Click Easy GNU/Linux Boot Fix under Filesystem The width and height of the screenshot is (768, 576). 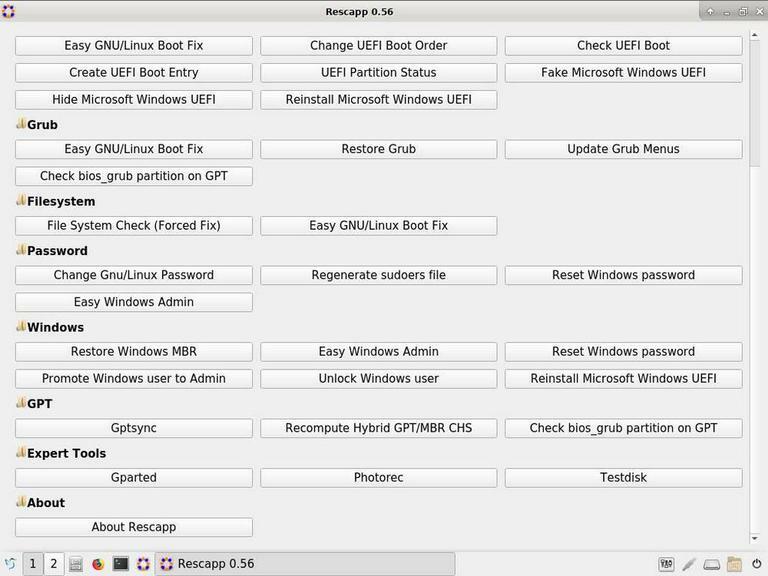click(379, 225)
